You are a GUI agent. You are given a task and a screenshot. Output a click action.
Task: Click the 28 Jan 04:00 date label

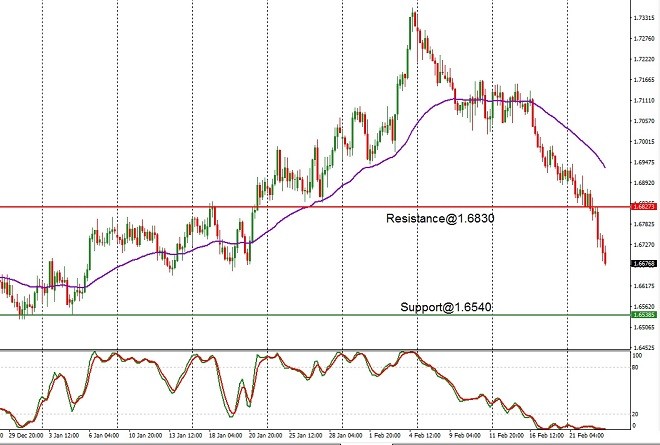point(346,435)
